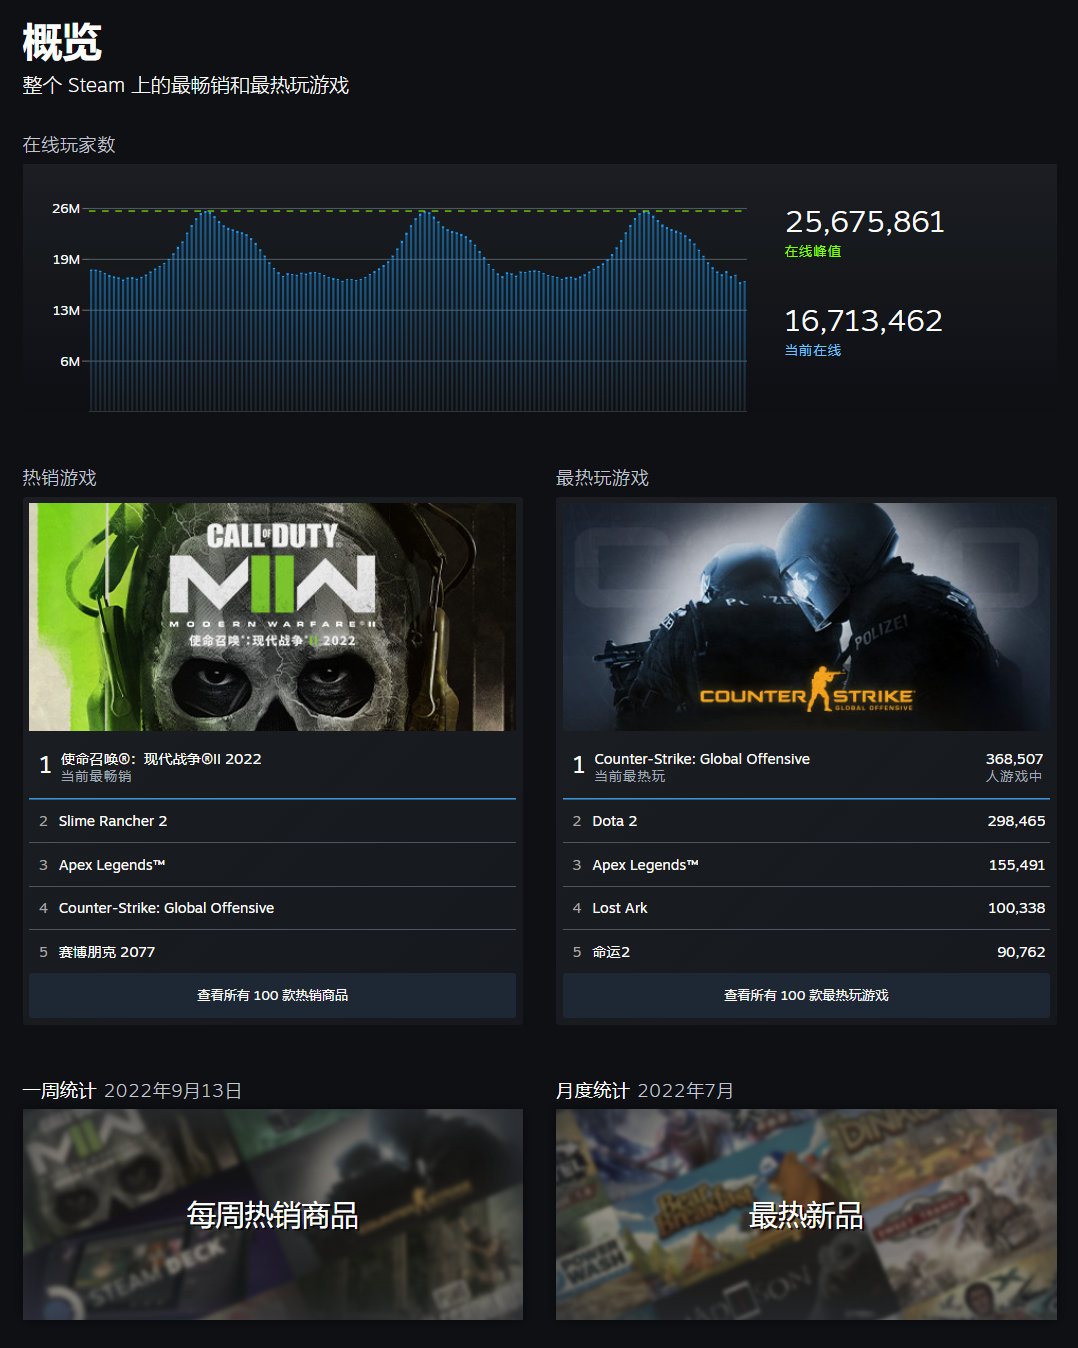The width and height of the screenshot is (1078, 1348).
Task: Click the online players bar chart
Action: [x=418, y=310]
